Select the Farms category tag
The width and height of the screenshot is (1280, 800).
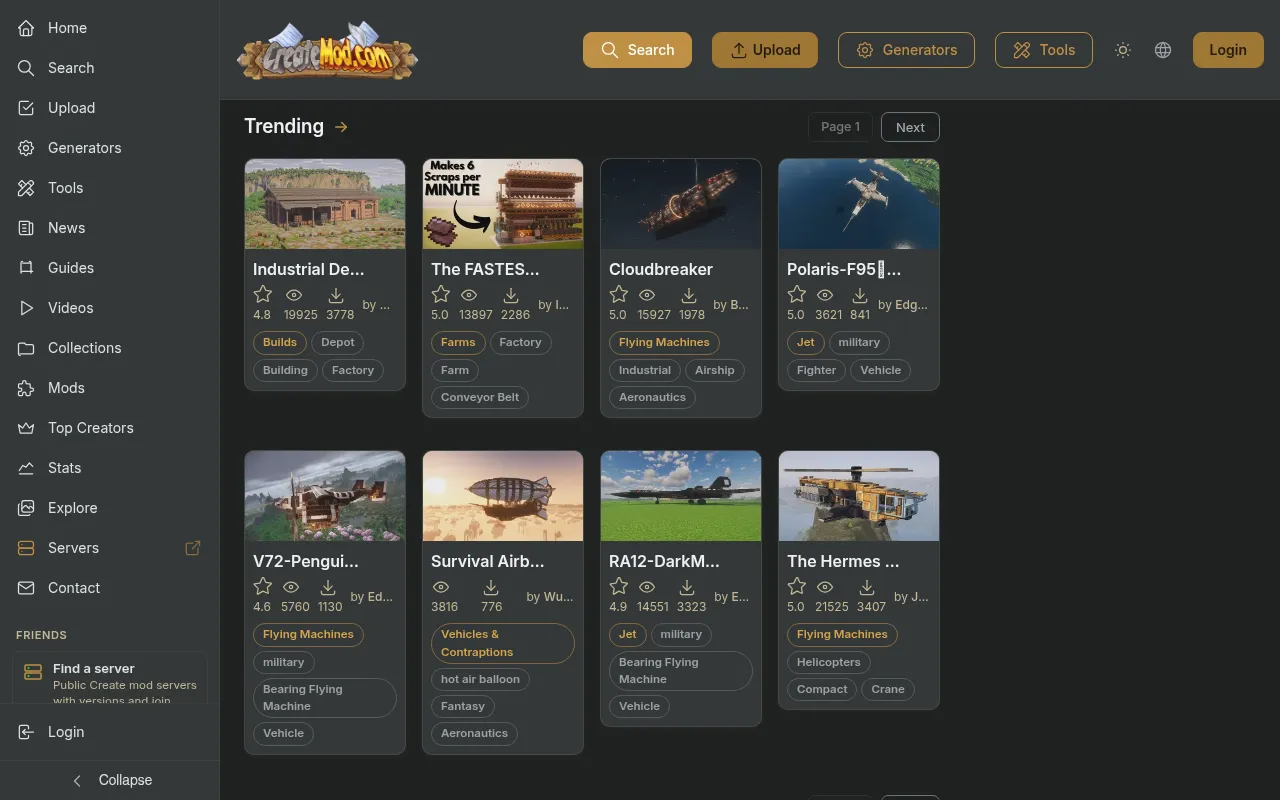click(458, 342)
